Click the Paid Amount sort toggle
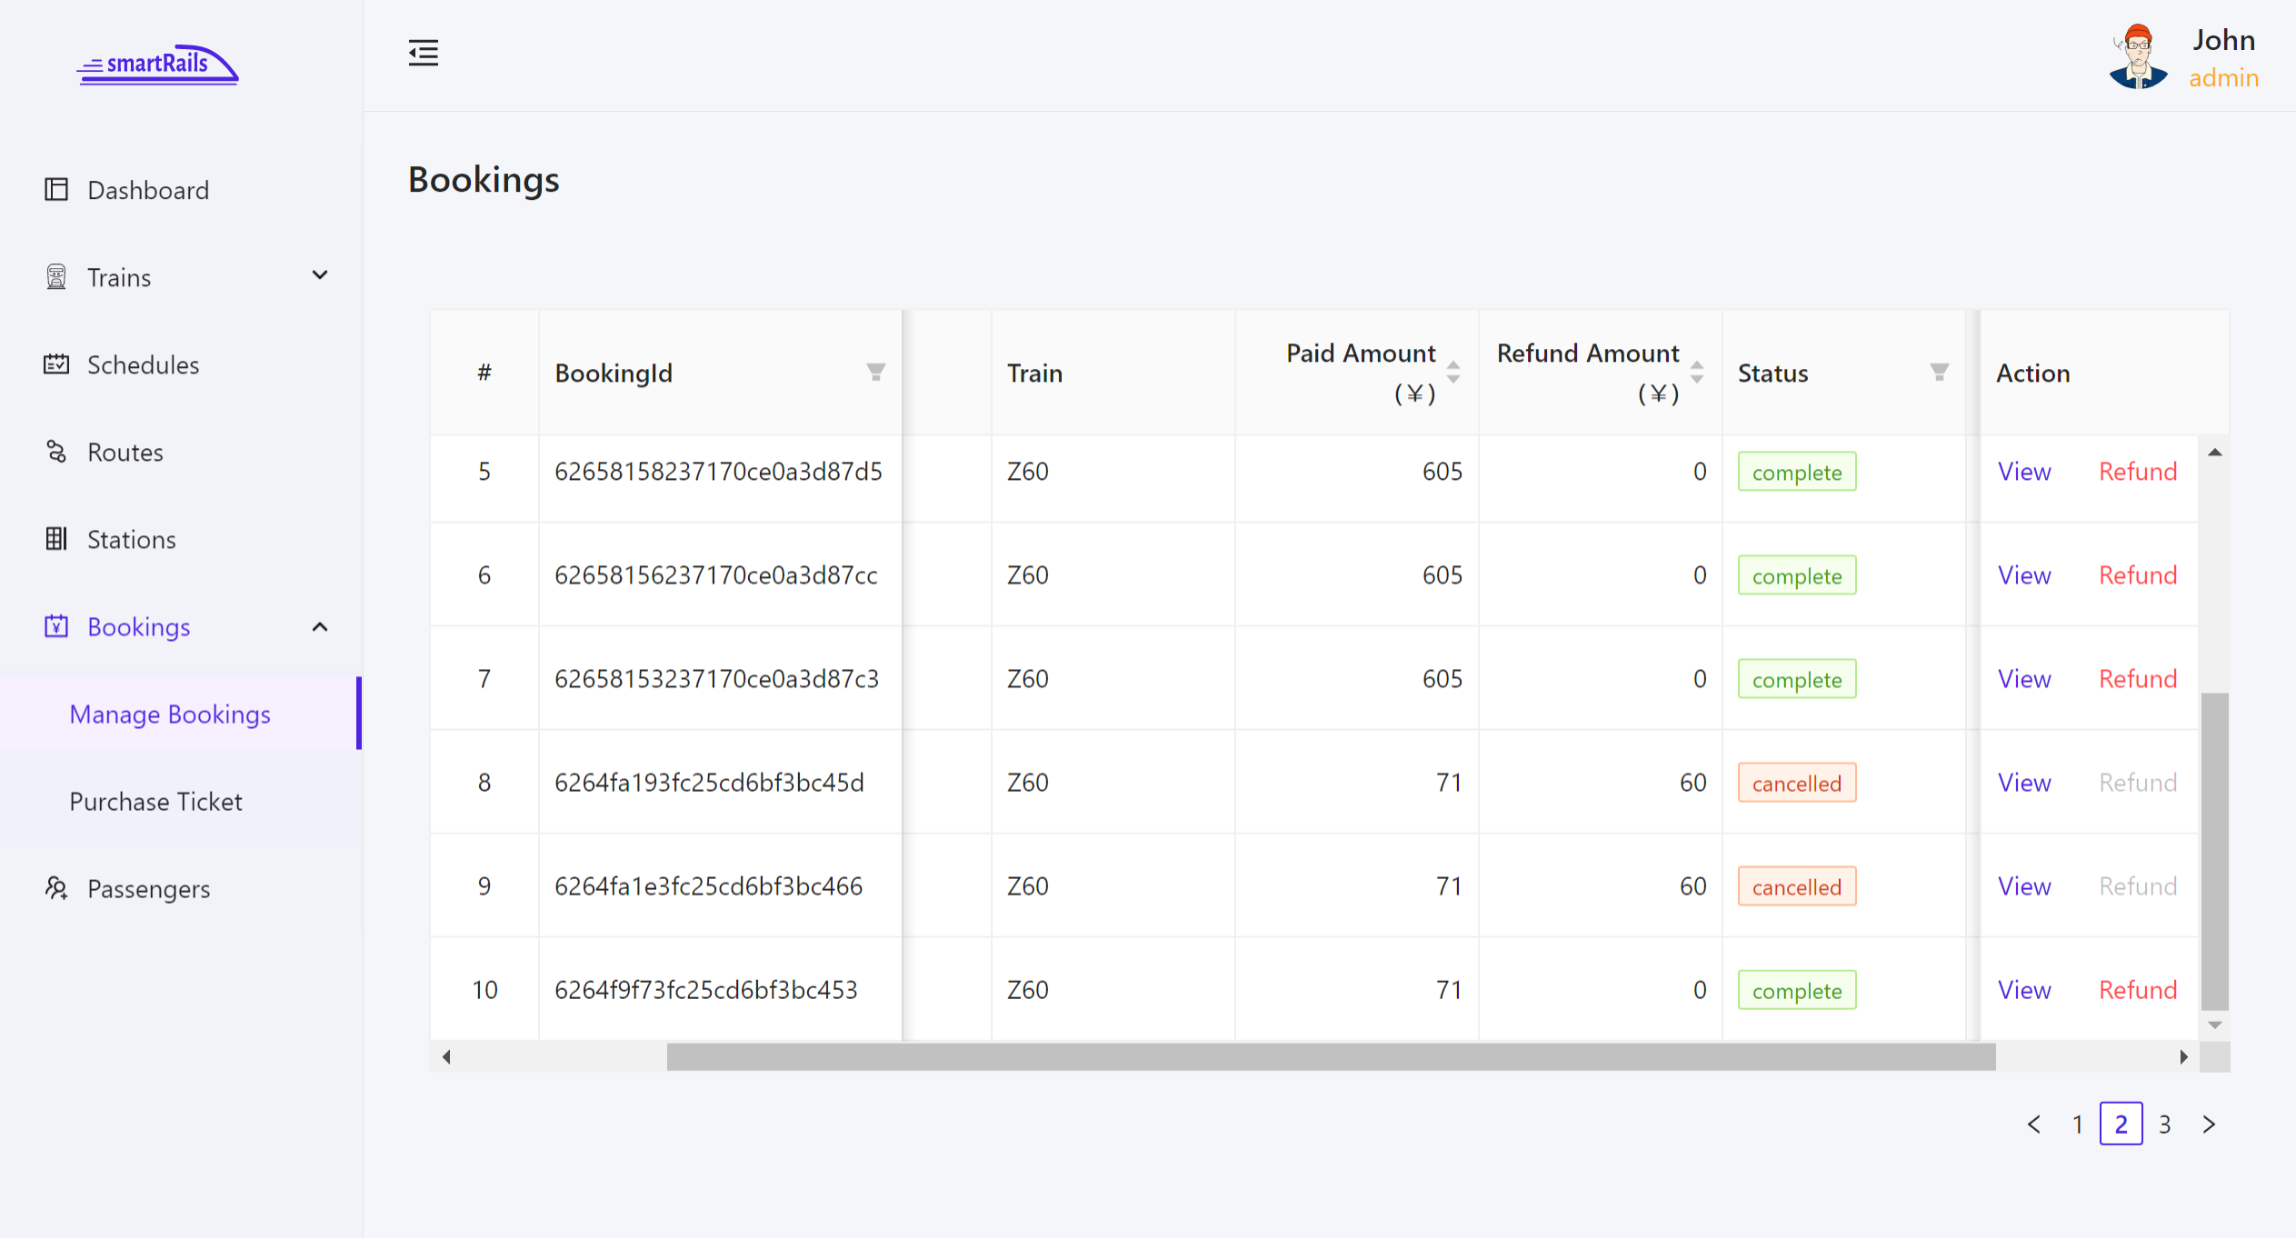 [x=1456, y=370]
